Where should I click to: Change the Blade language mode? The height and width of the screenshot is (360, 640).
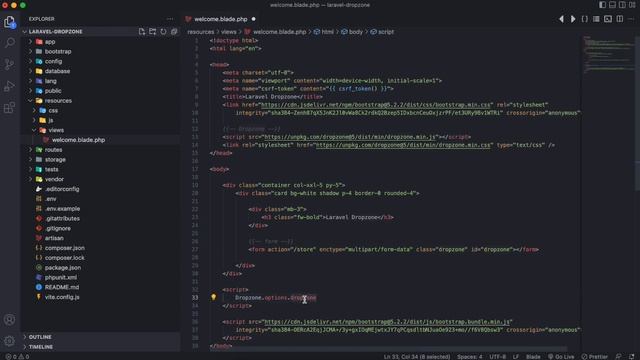[x=533, y=356]
